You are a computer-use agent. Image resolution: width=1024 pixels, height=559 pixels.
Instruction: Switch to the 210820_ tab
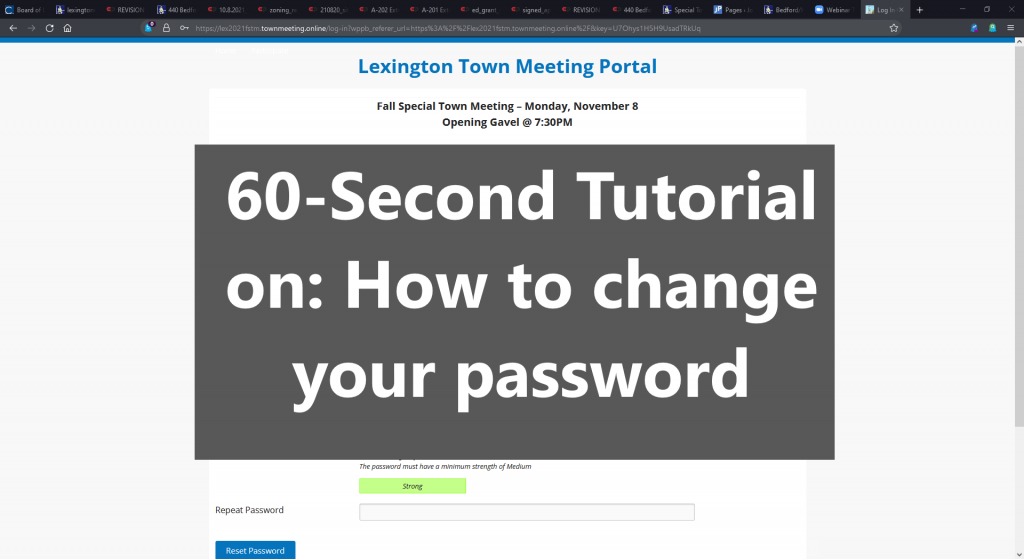(328, 10)
